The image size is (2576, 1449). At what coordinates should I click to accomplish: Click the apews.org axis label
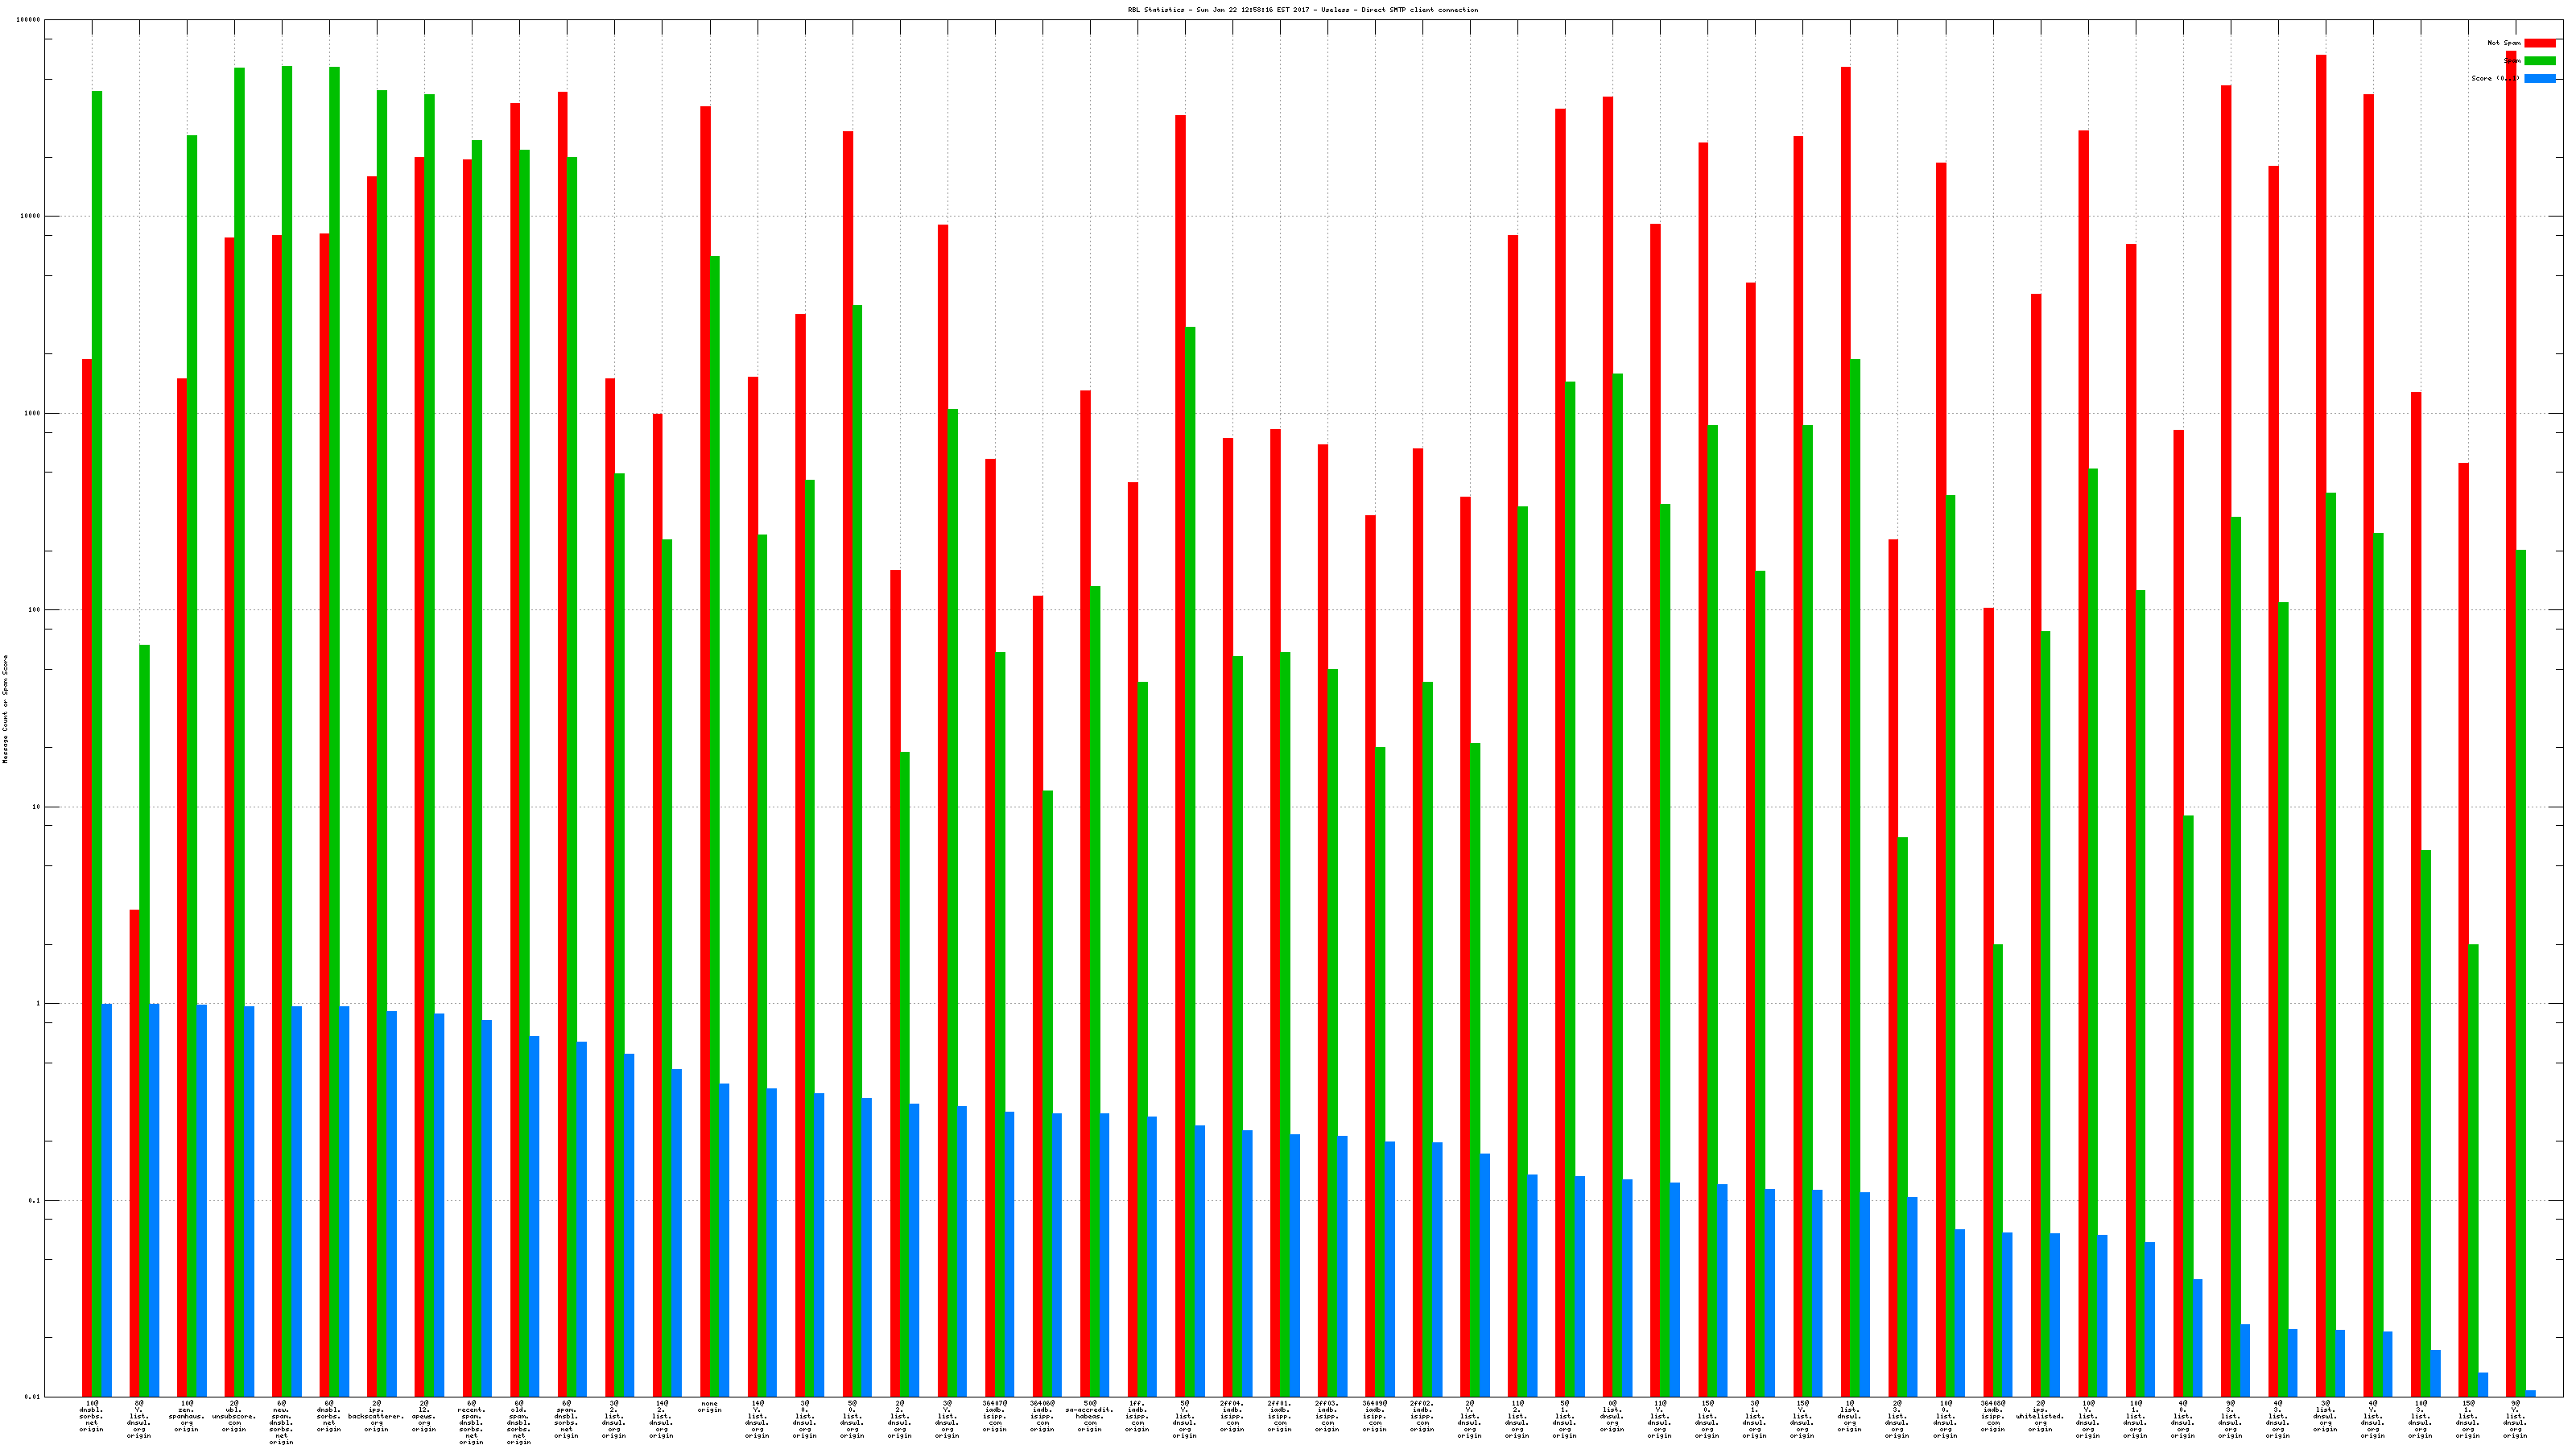pos(424,1416)
